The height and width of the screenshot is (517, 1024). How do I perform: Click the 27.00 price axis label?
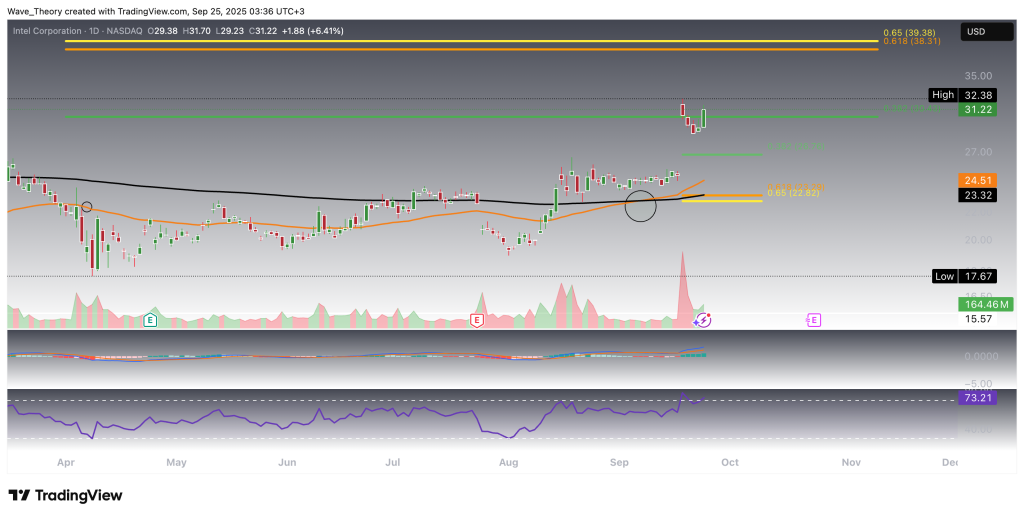click(978, 152)
